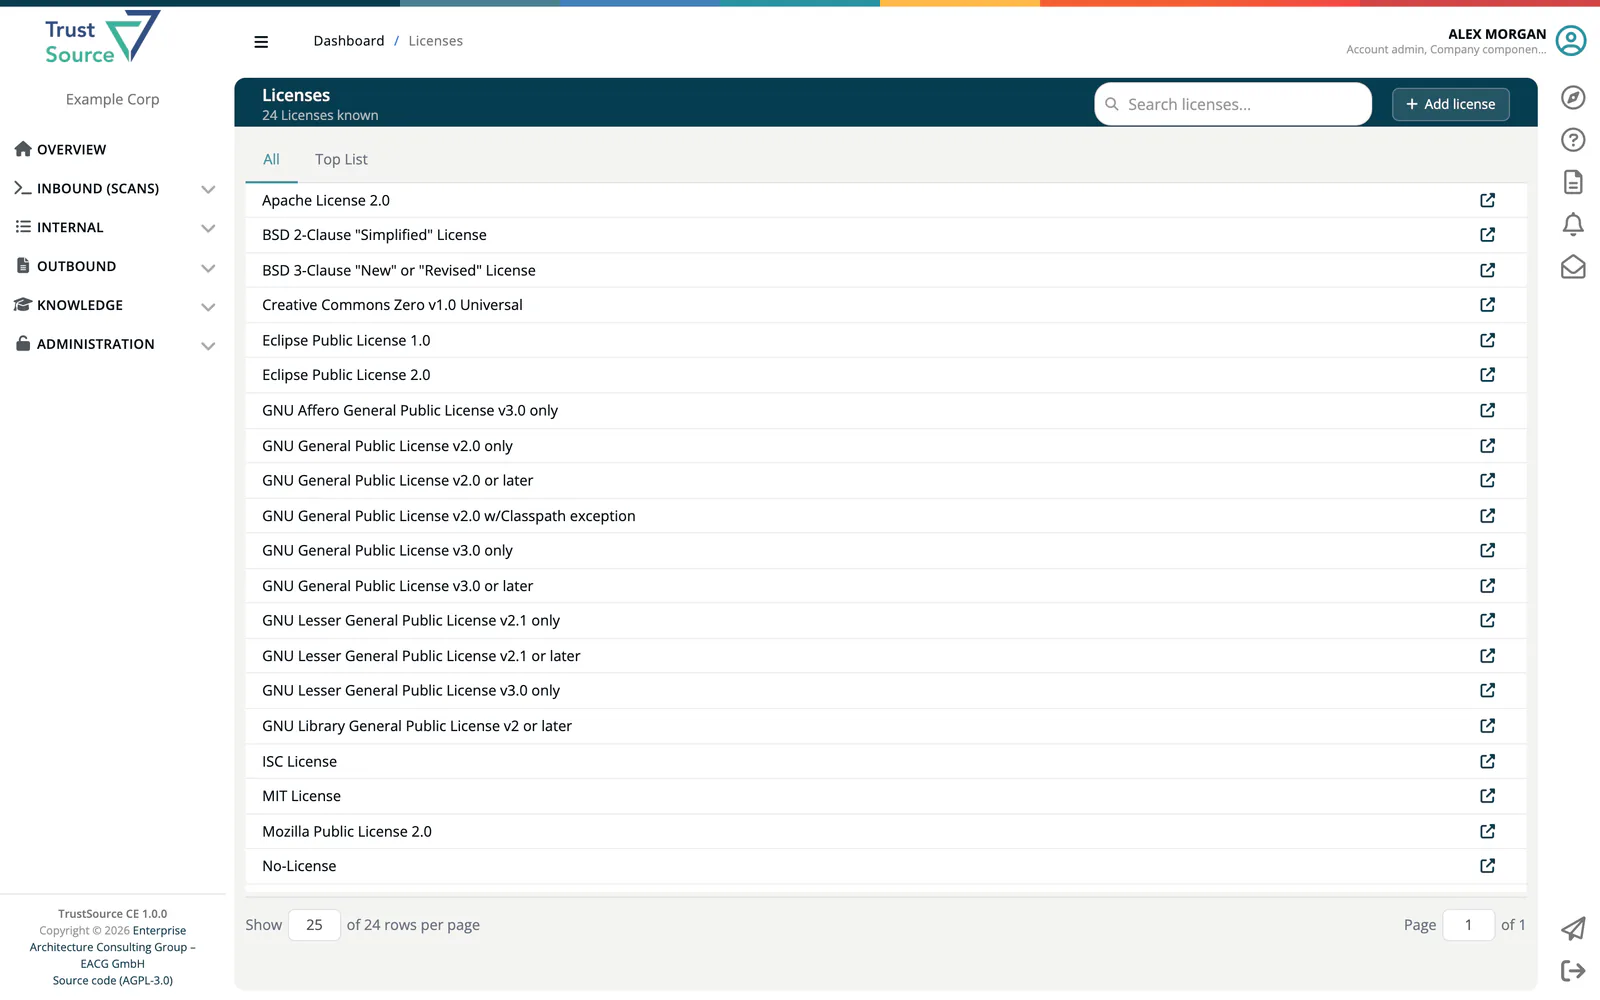Open external link for No-License row
1600x1000 pixels.
1488,866
